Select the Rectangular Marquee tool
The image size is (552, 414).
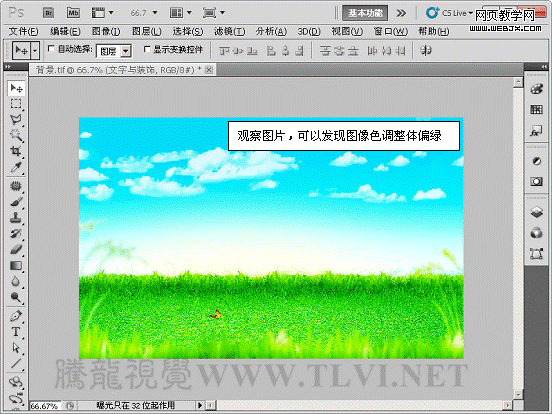point(16,104)
